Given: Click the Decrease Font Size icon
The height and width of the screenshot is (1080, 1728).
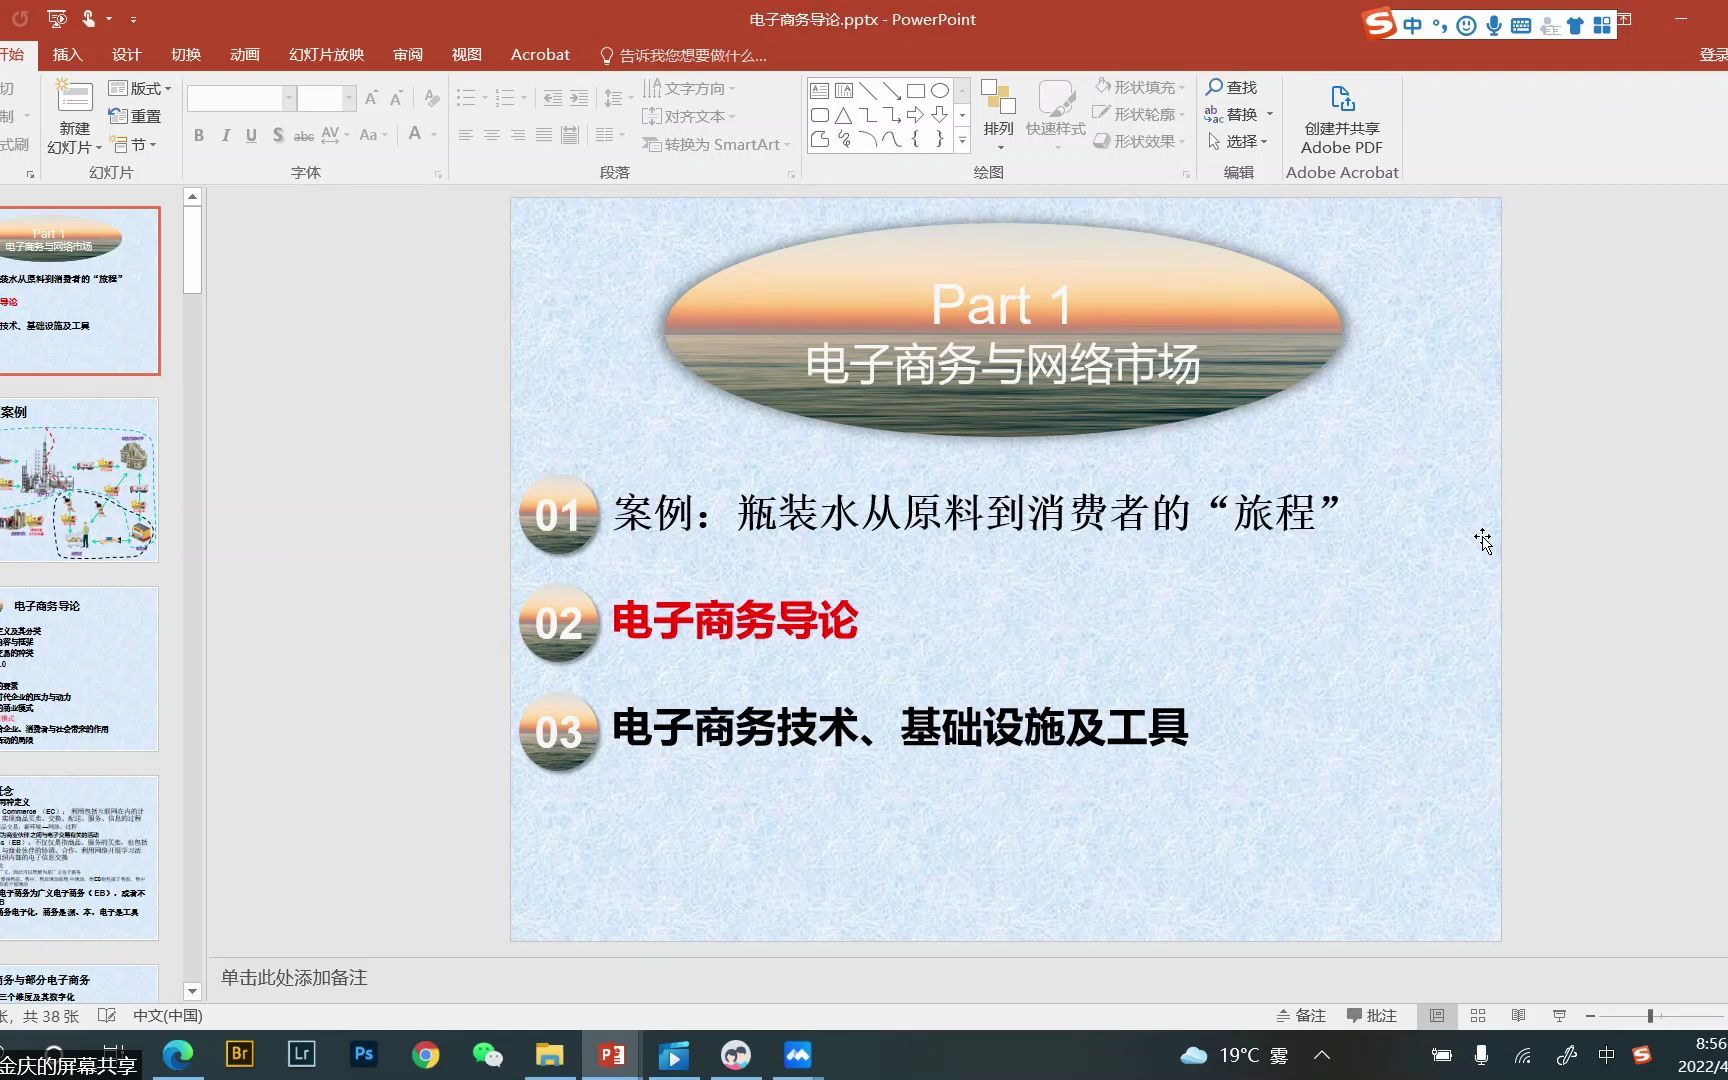Looking at the screenshot, I should [x=396, y=98].
